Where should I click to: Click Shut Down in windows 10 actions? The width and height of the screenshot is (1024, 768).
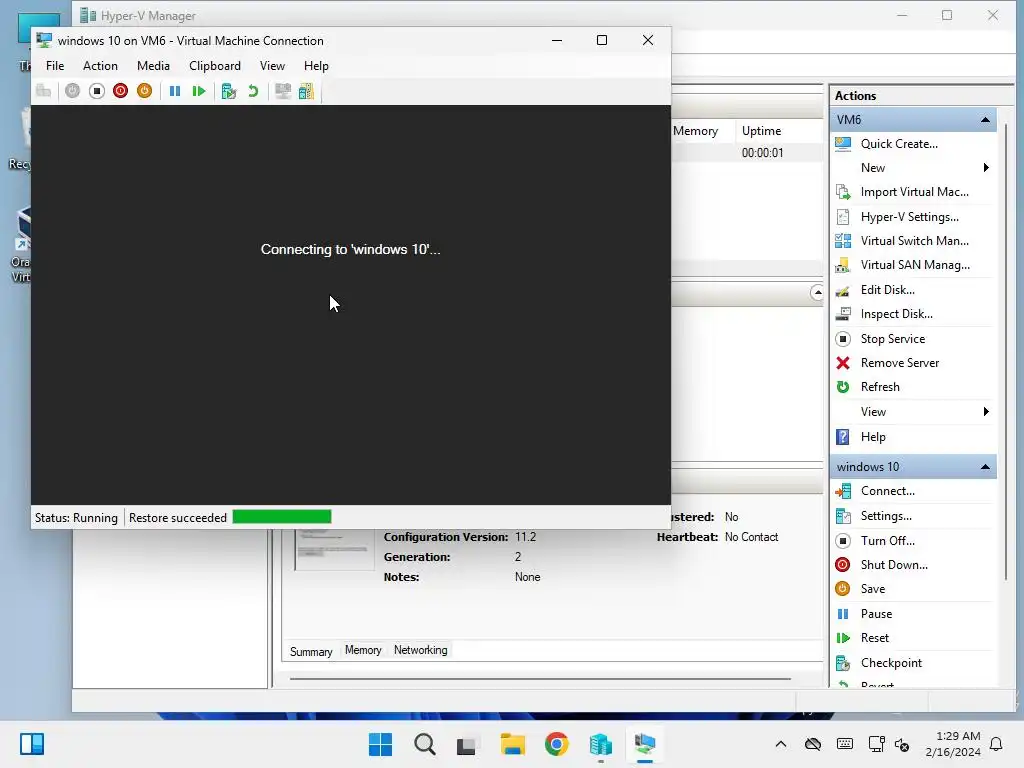(894, 565)
